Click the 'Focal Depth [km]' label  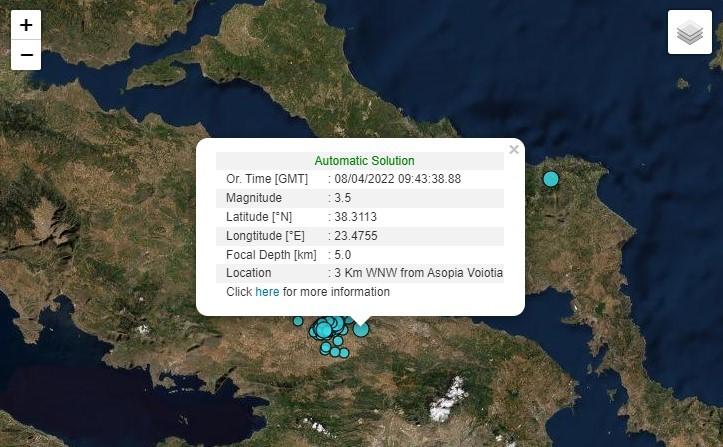point(271,255)
